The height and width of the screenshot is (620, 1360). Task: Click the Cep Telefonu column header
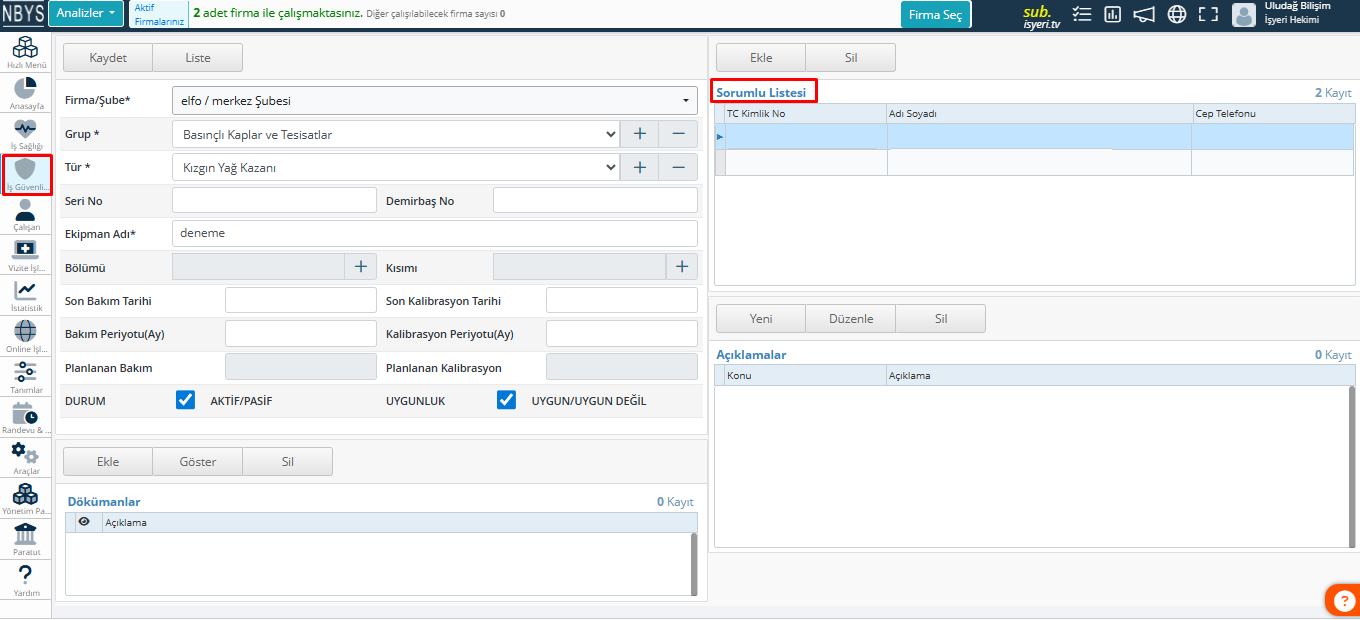(x=1273, y=114)
